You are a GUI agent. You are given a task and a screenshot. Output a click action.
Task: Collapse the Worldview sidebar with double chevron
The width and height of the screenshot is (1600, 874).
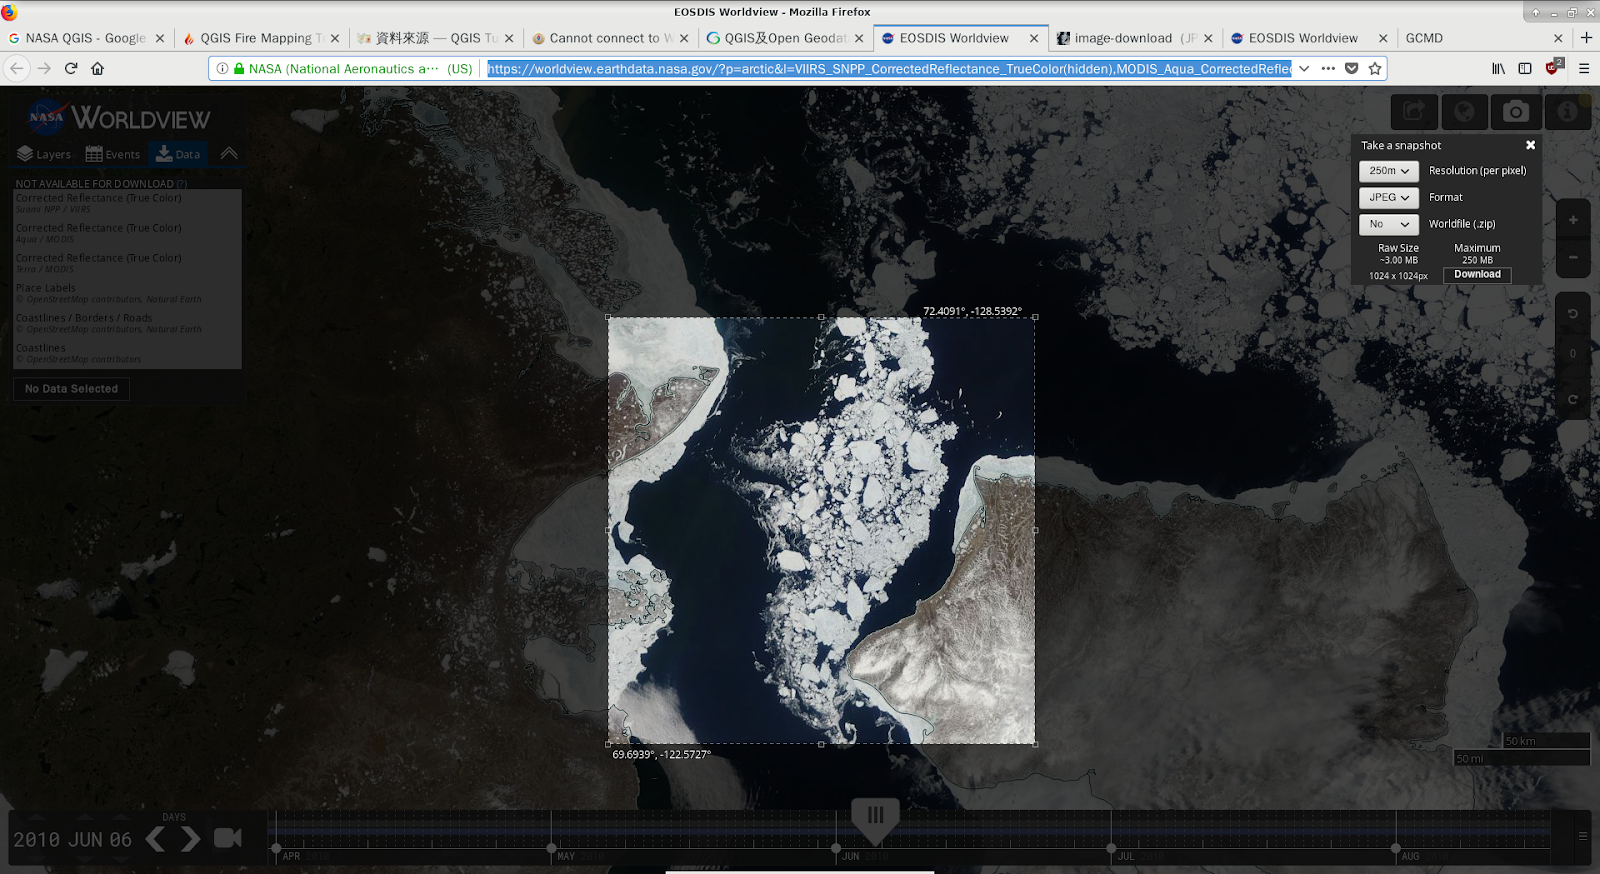click(229, 153)
